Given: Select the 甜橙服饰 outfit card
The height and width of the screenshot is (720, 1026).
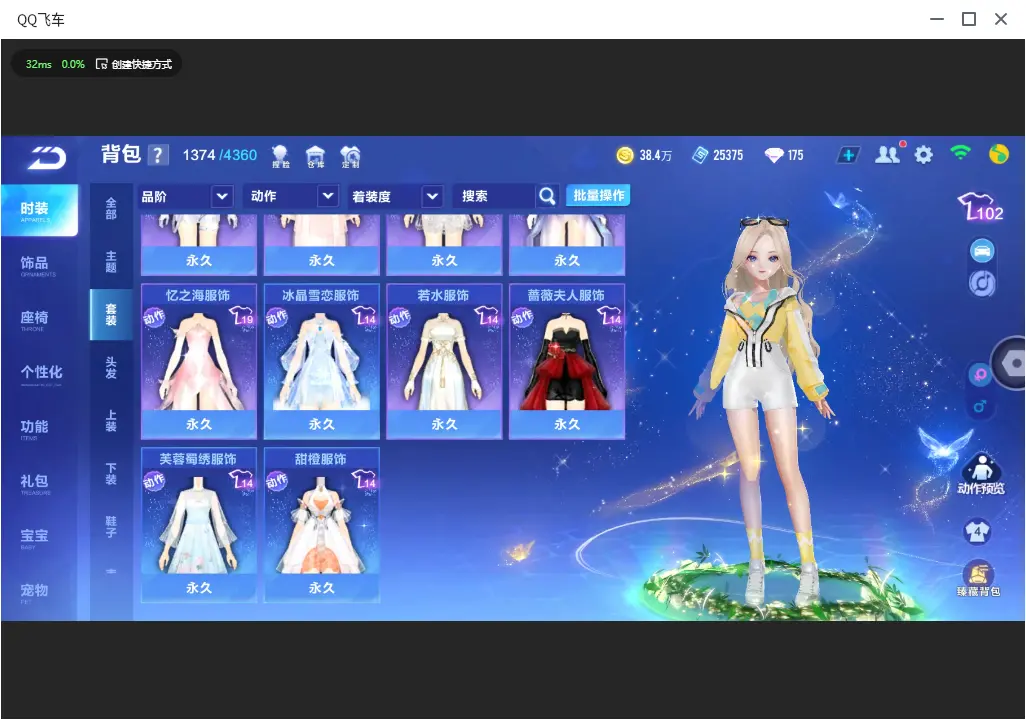Looking at the screenshot, I should 321,524.
